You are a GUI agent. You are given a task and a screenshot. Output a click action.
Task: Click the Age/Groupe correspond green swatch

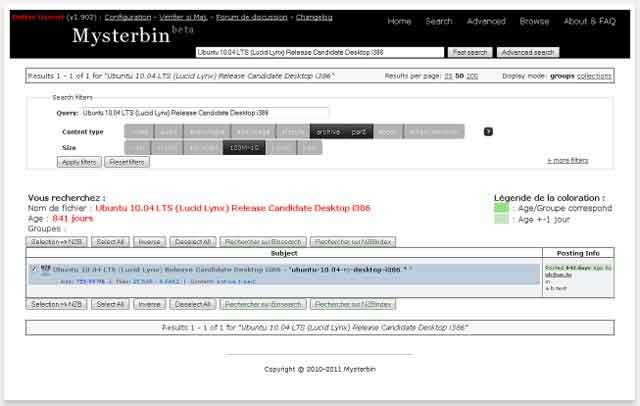coord(501,208)
